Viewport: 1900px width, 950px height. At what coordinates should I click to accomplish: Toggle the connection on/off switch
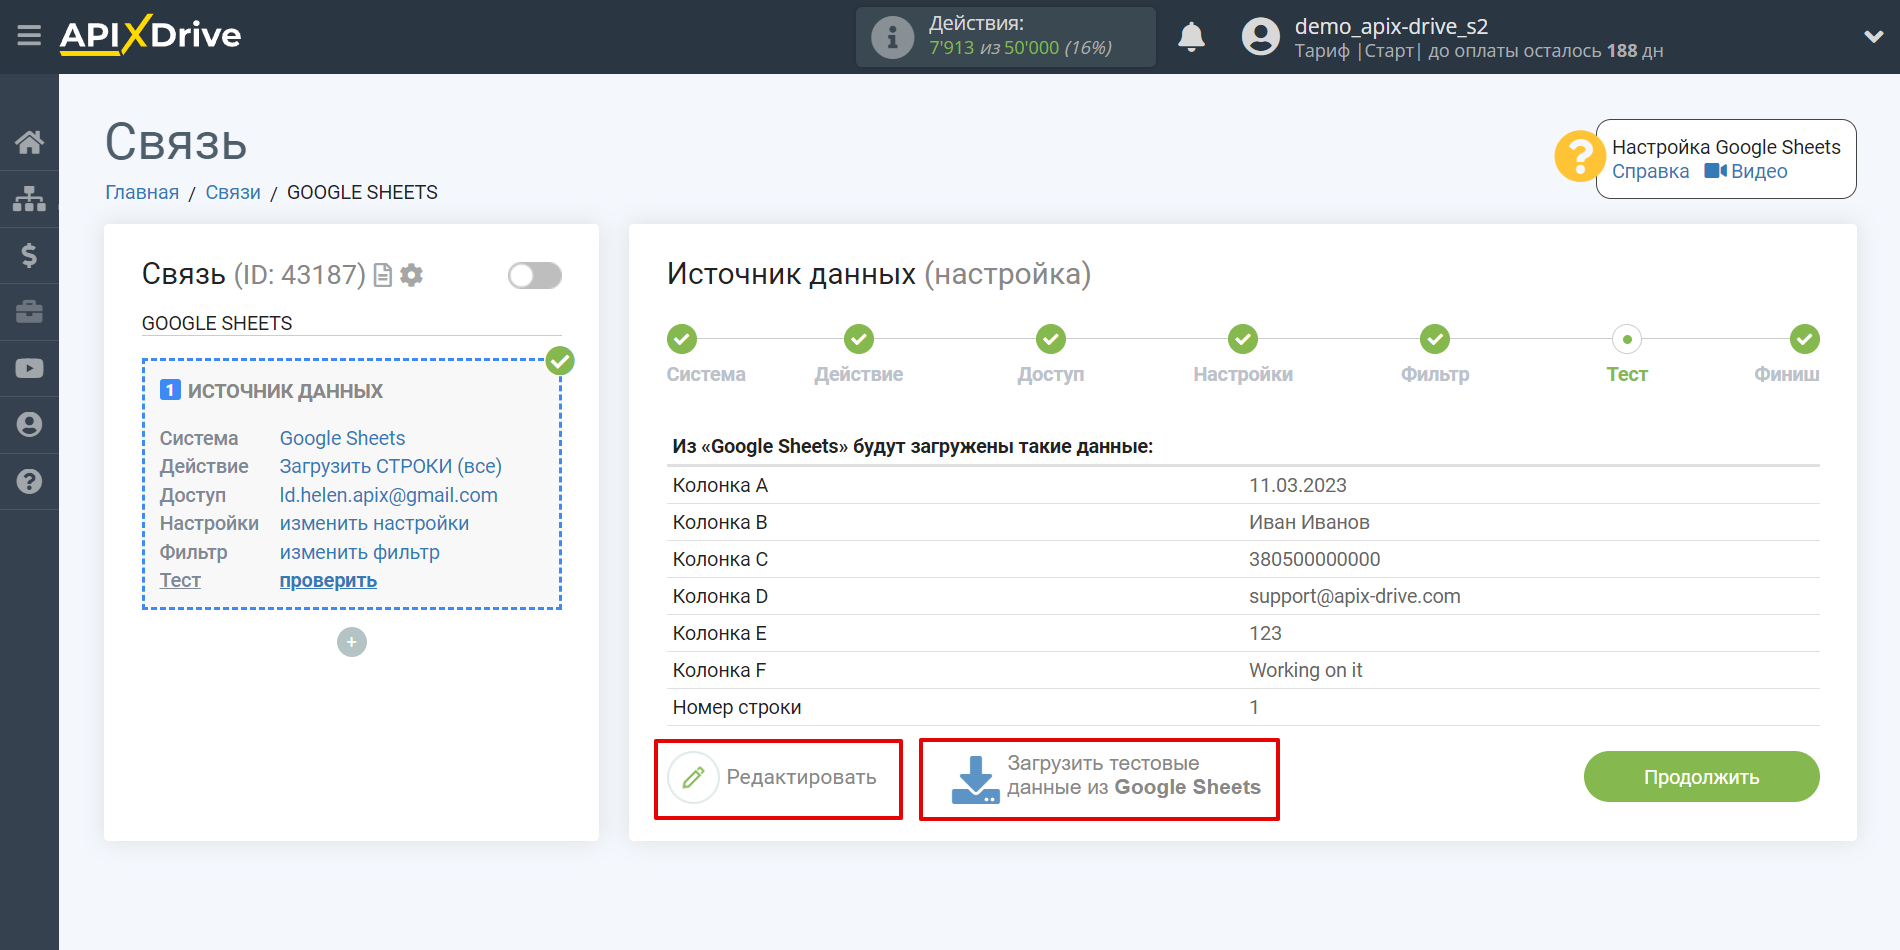[534, 275]
